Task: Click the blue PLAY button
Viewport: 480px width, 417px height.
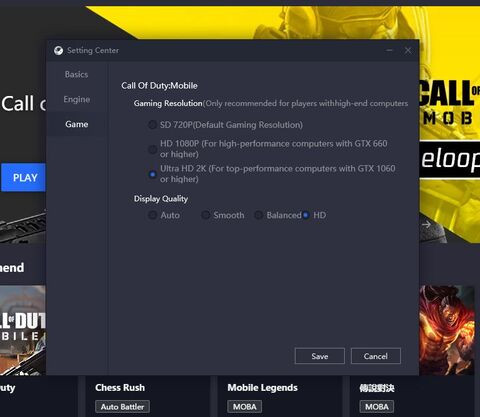Action: click(x=23, y=177)
